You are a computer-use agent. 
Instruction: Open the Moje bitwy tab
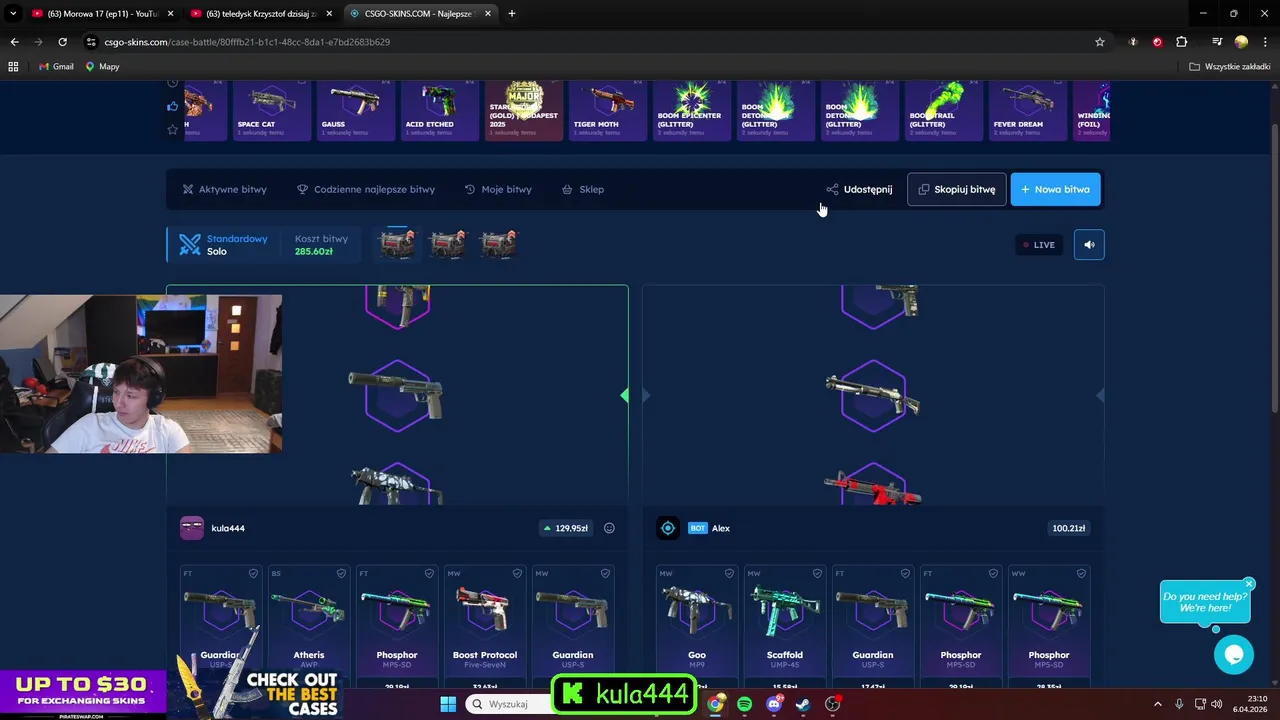(498, 189)
